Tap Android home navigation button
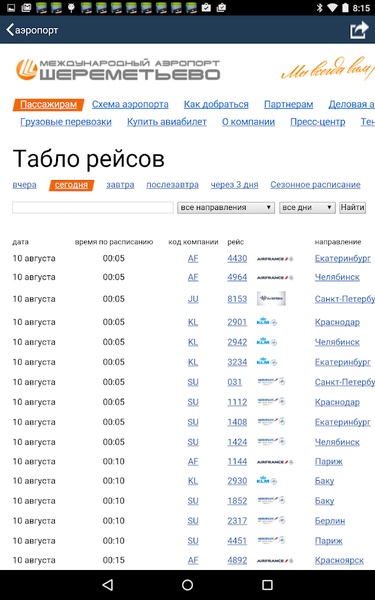This screenshot has width=375, height=600. pos(188,584)
